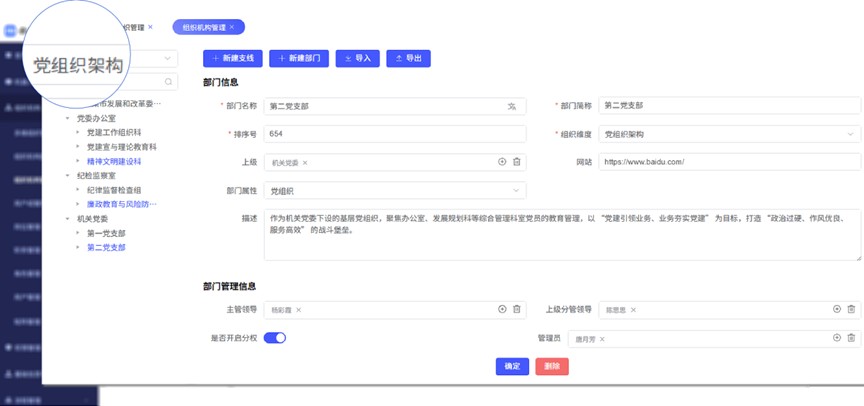Remove the 机关党委 tag from 上级
Screen dimensions: 864x406
[x=305, y=162]
